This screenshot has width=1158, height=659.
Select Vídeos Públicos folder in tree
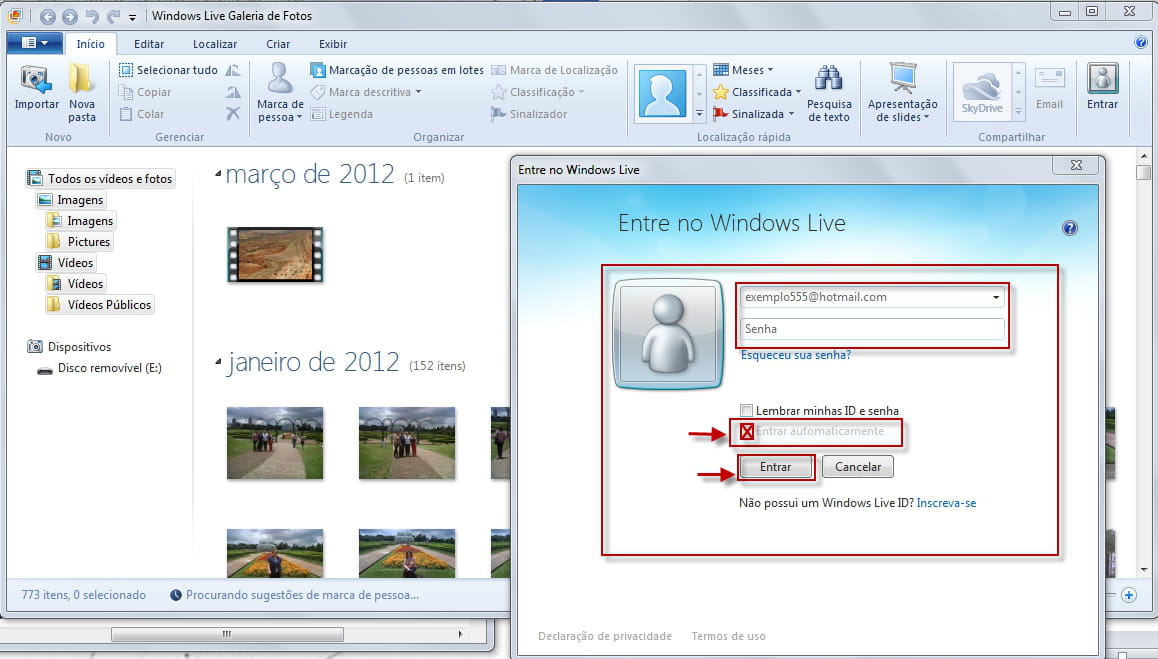pos(109,305)
